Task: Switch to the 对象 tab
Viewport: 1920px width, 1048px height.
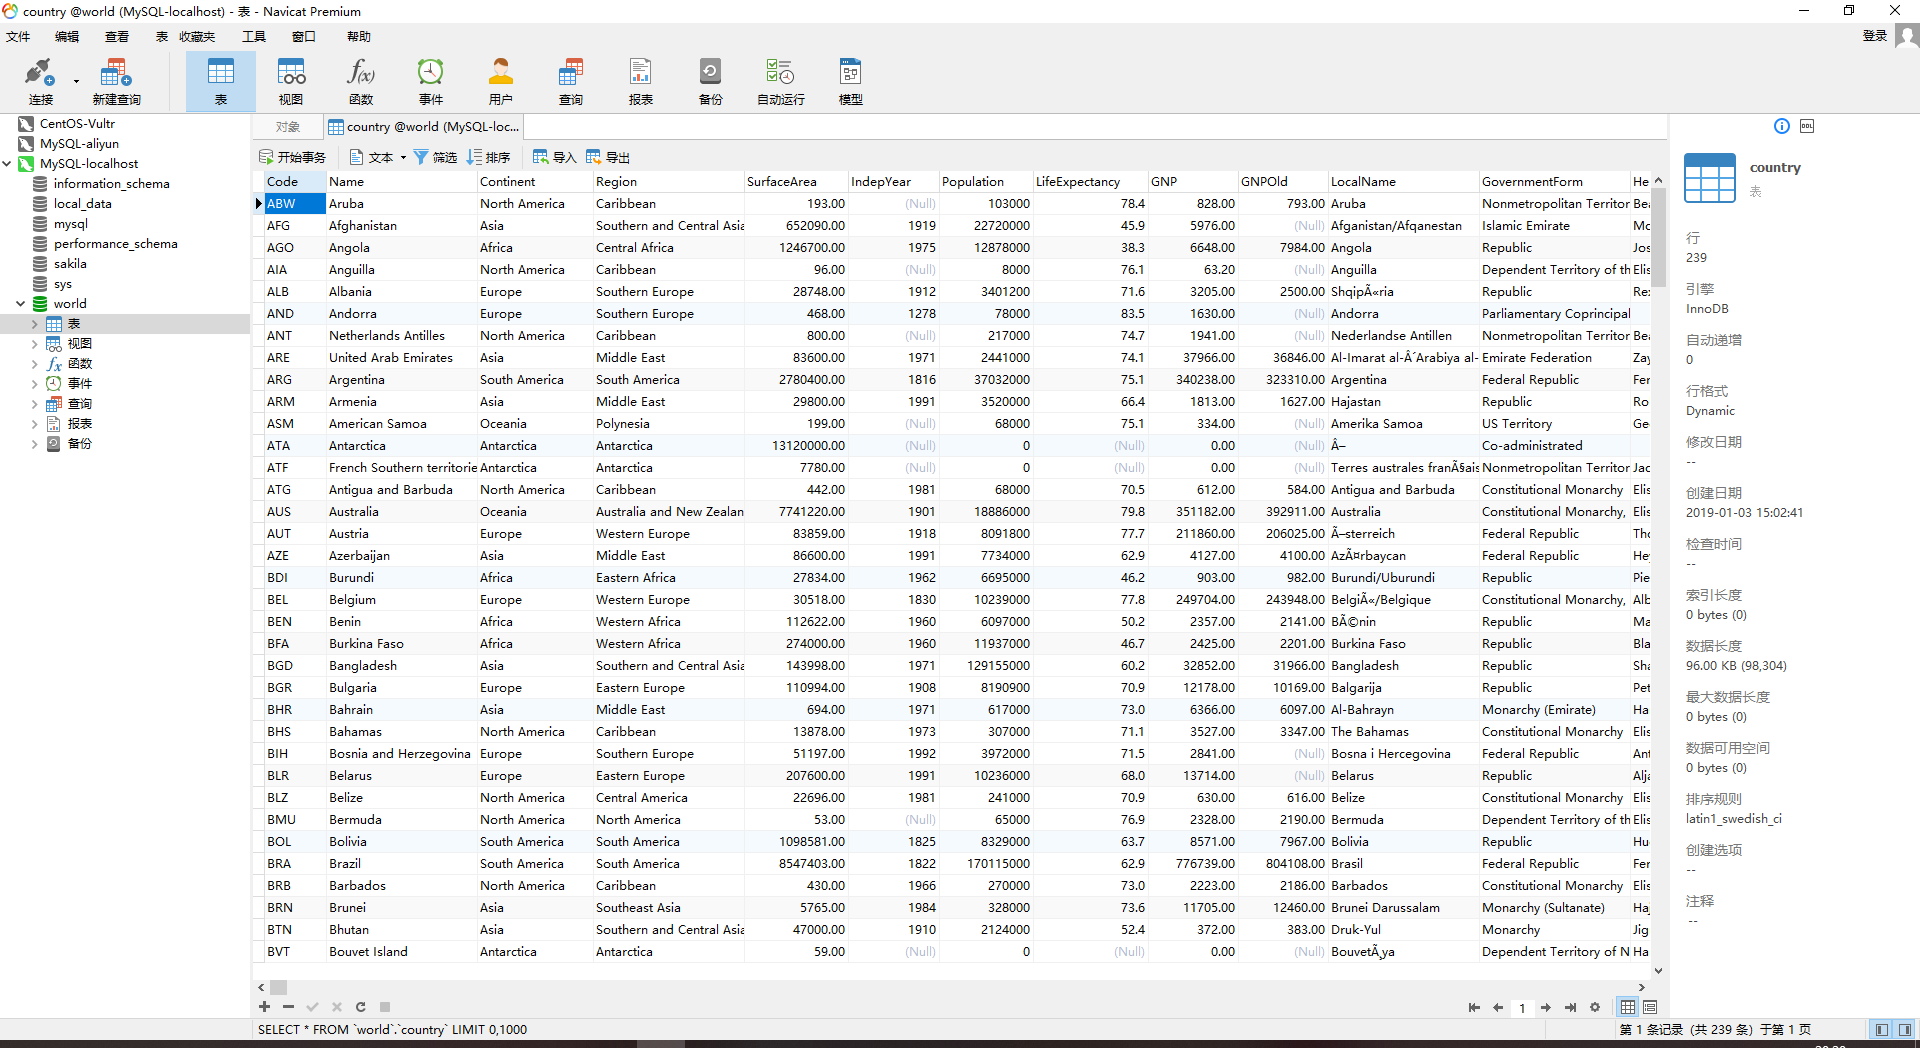Action: coord(288,127)
